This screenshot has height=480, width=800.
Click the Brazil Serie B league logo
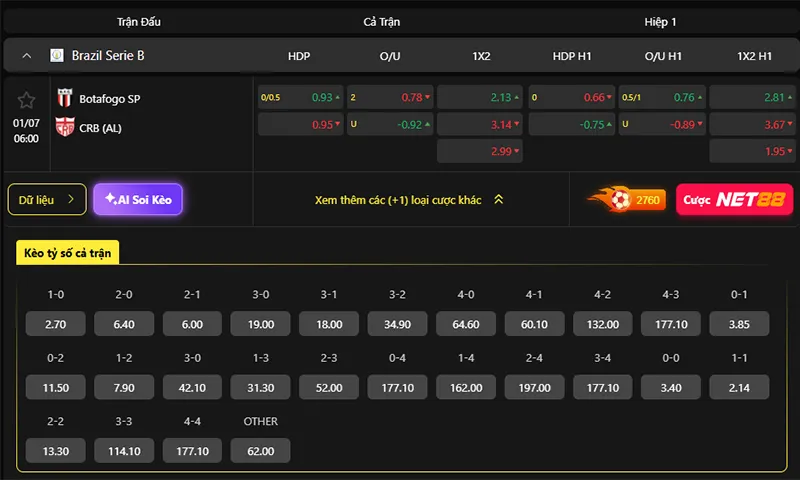click(x=57, y=55)
